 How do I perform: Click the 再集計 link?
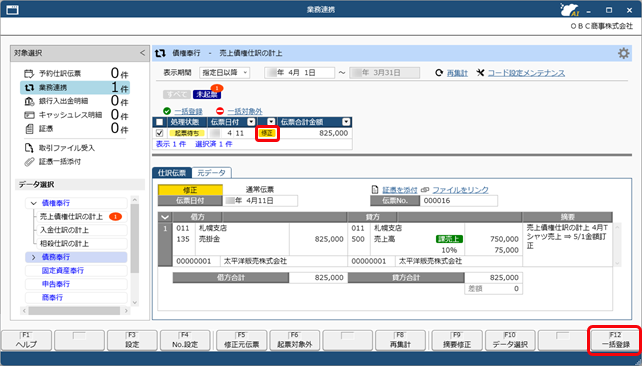tap(457, 73)
